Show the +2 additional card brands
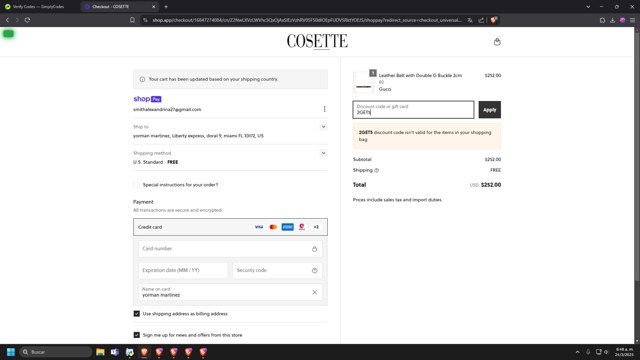The height and width of the screenshot is (360, 640). coord(316,227)
